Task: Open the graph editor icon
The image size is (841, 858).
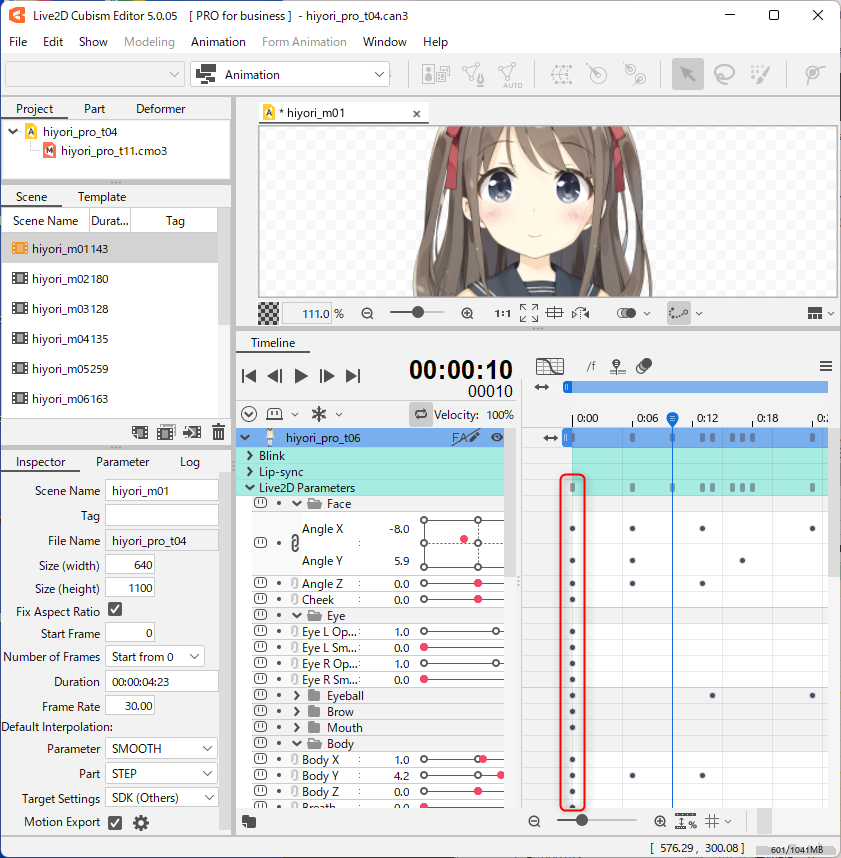Action: tap(549, 366)
